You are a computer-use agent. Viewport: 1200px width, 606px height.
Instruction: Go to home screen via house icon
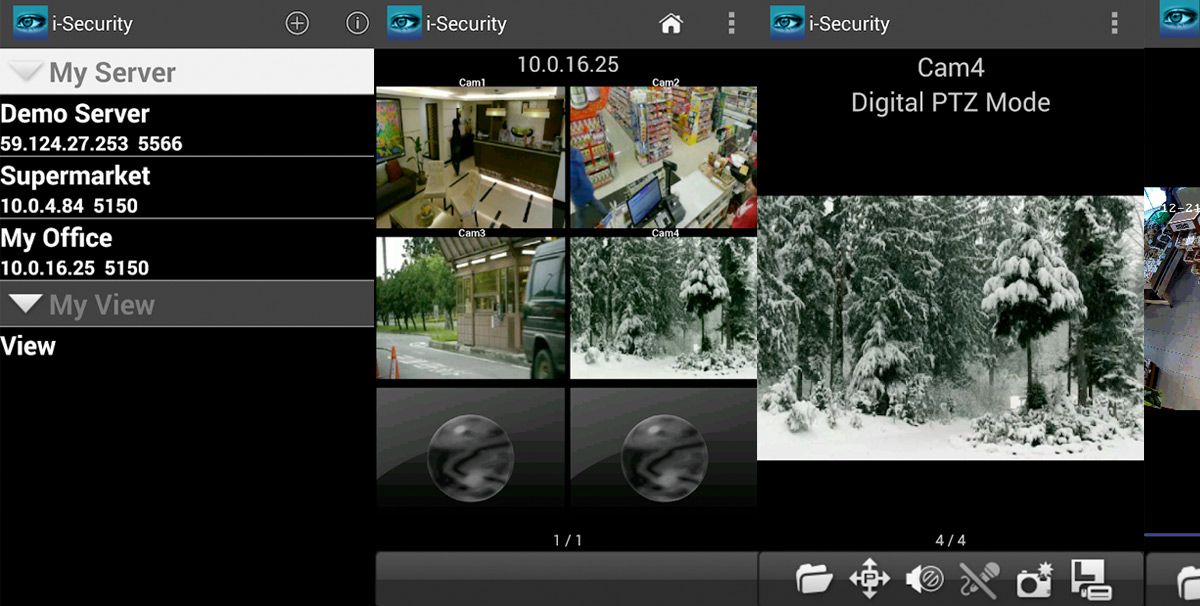click(x=671, y=23)
